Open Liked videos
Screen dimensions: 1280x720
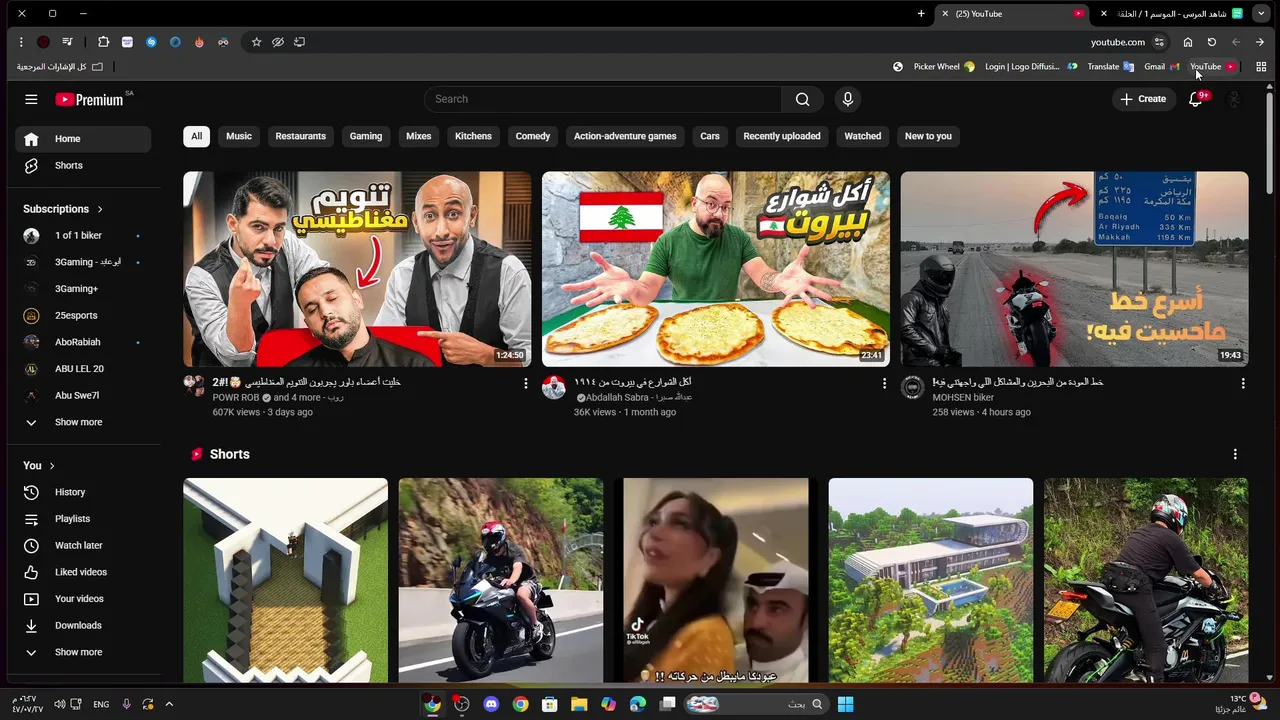pos(83,572)
